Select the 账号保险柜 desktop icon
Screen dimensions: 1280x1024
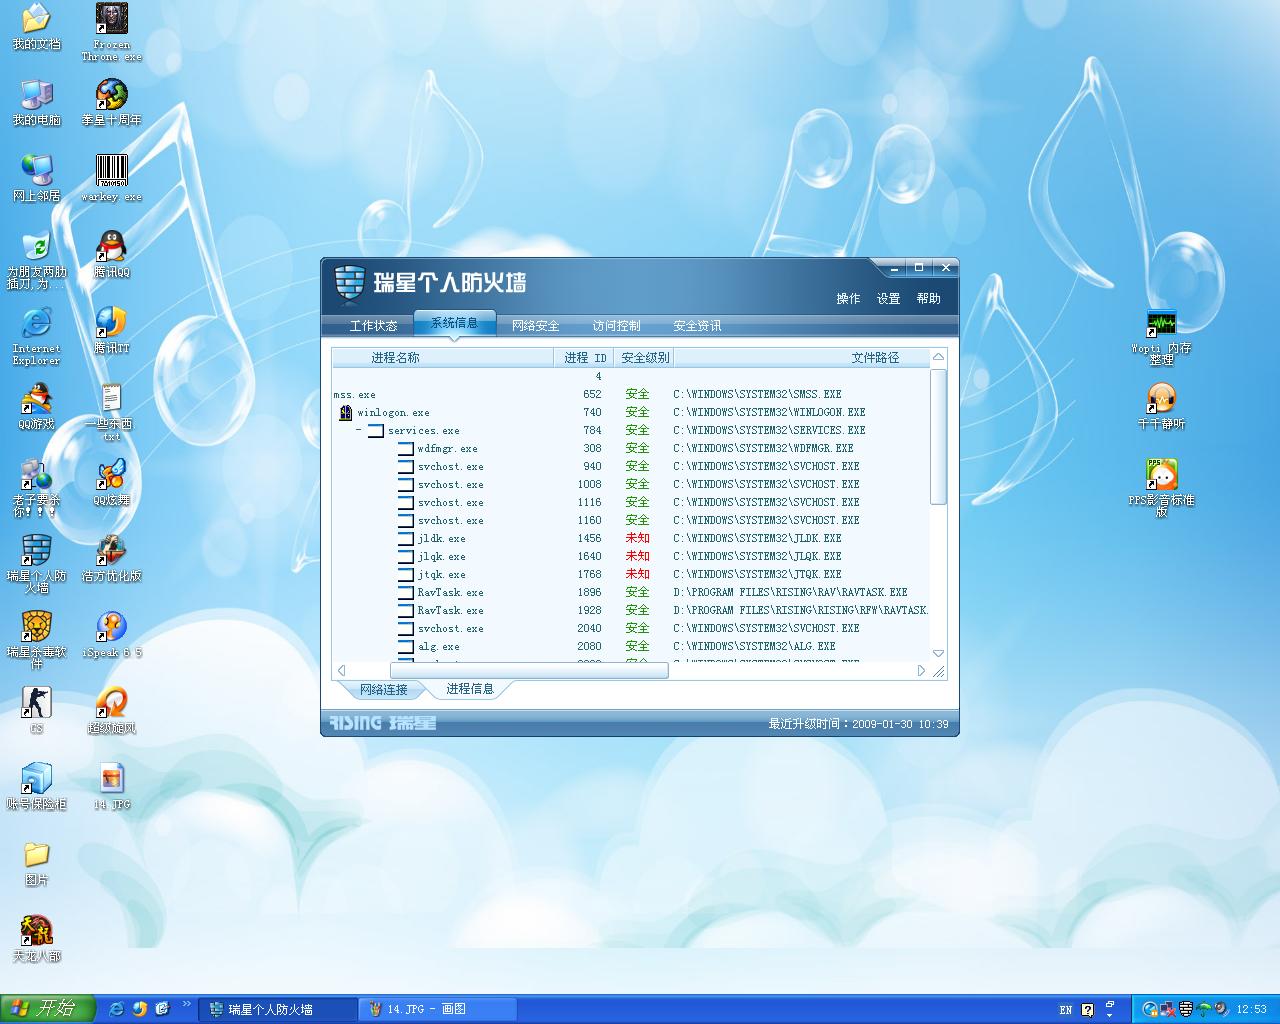(x=36, y=787)
